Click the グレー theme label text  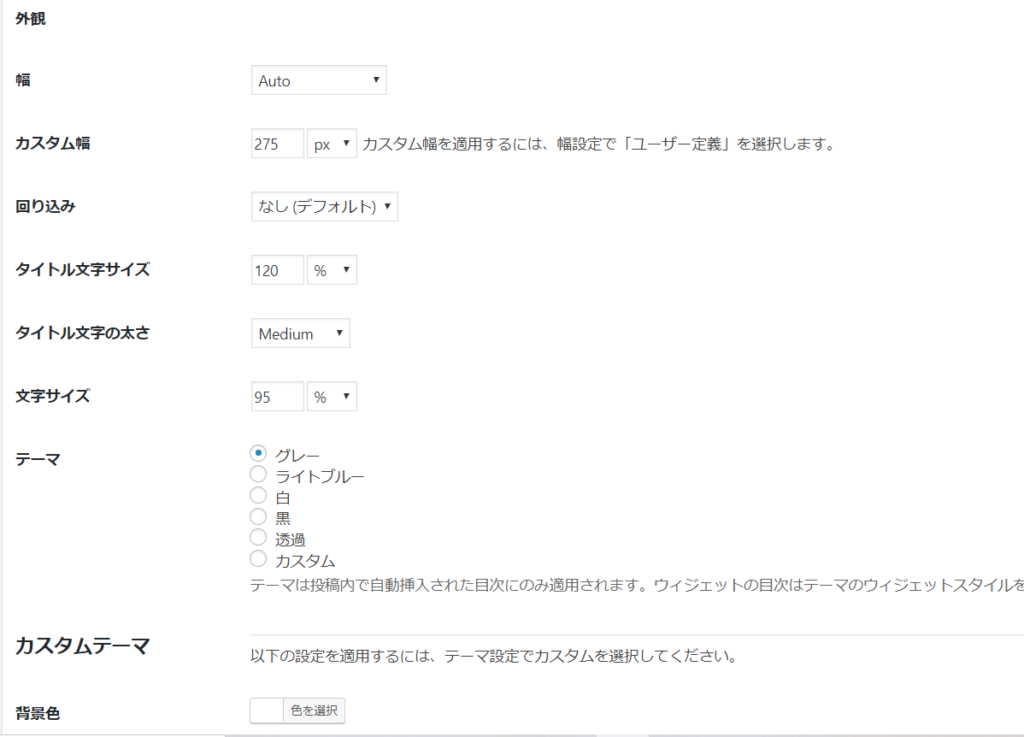click(x=297, y=456)
